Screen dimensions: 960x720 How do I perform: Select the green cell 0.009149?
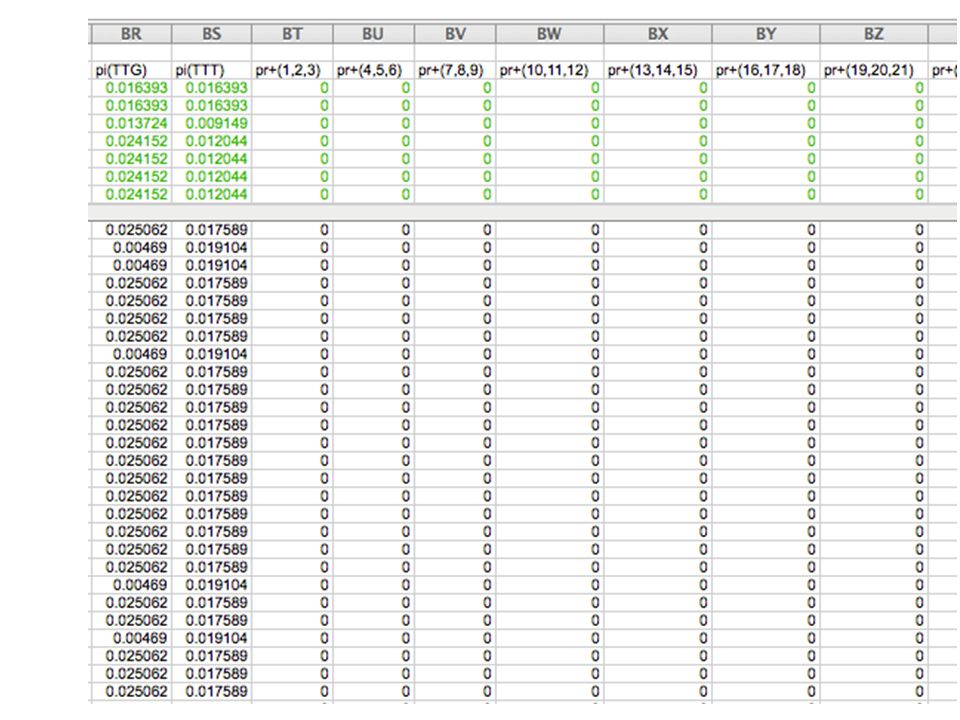click(211, 123)
